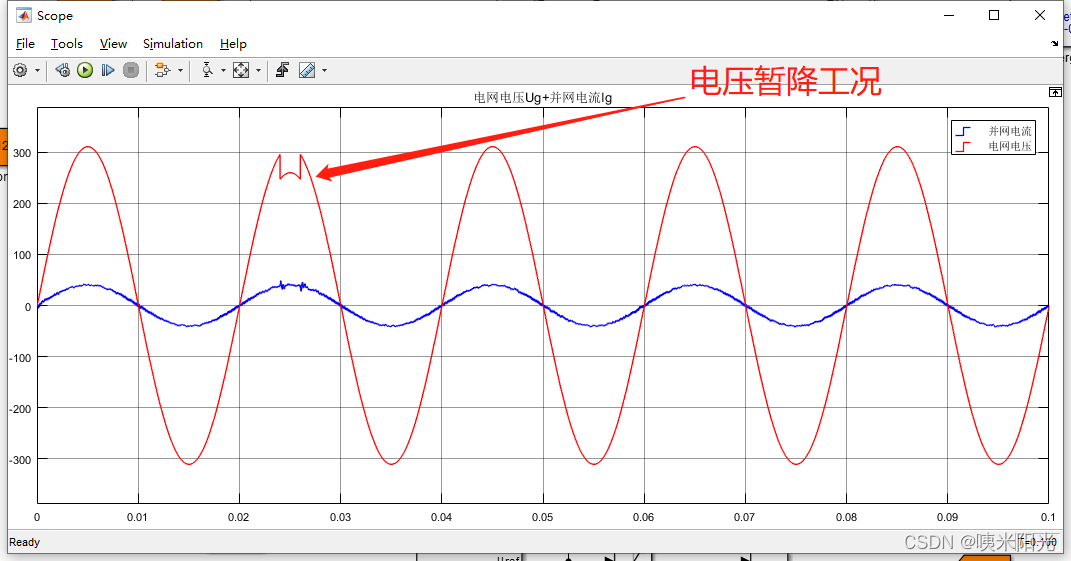The height and width of the screenshot is (561, 1071).
Task: Expand the zoom tool dropdown arrow
Action: (223, 70)
